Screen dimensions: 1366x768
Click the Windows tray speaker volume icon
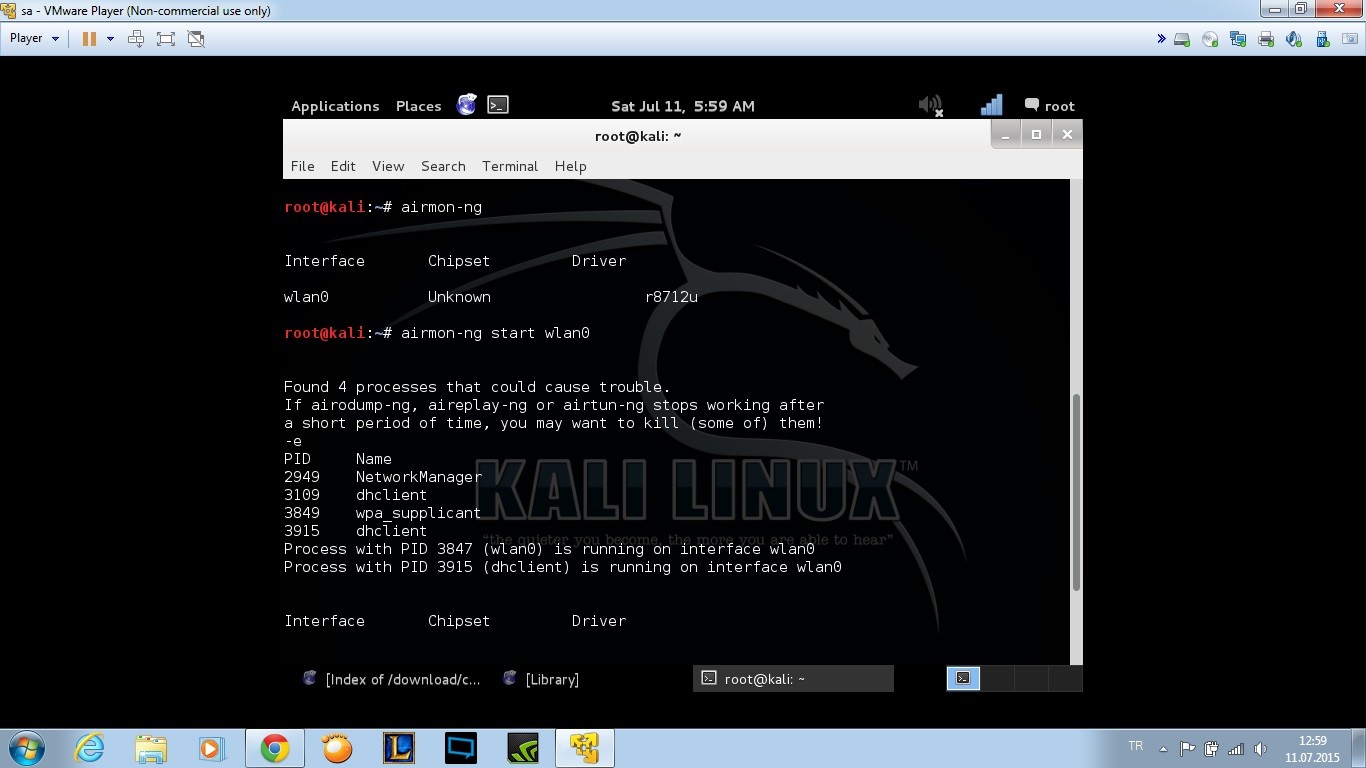tap(1260, 748)
